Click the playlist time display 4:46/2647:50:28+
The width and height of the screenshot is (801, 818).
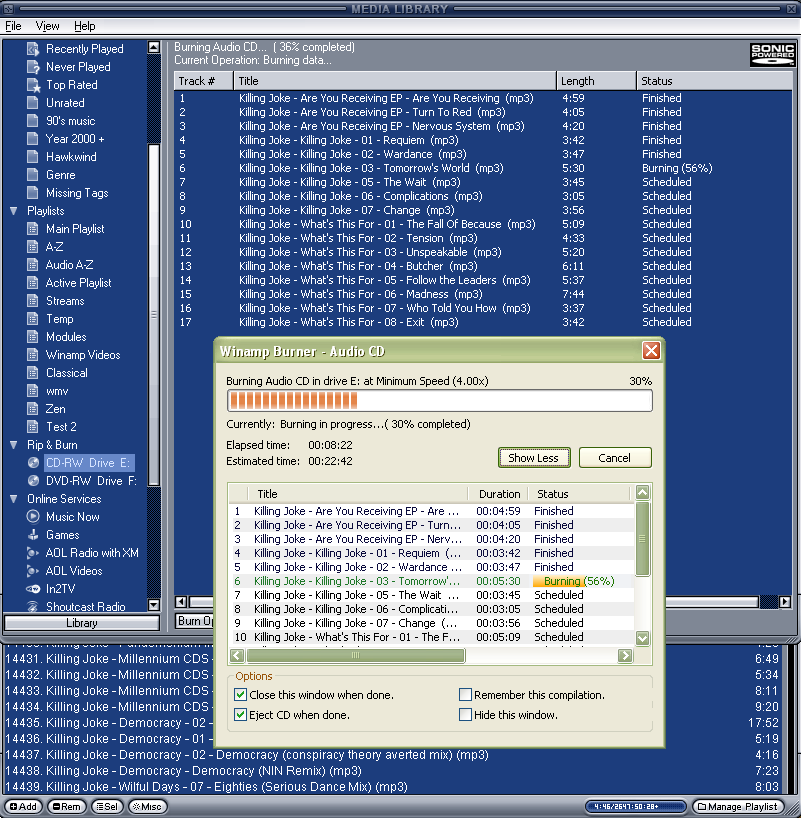[636, 807]
